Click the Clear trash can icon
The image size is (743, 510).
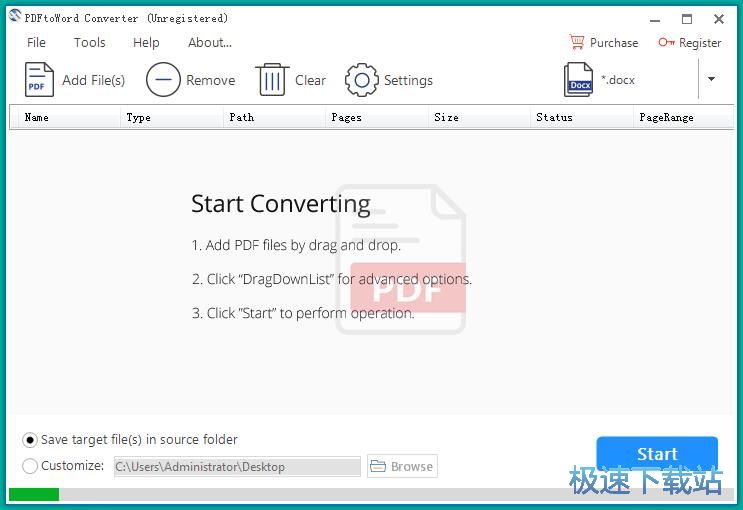(272, 80)
